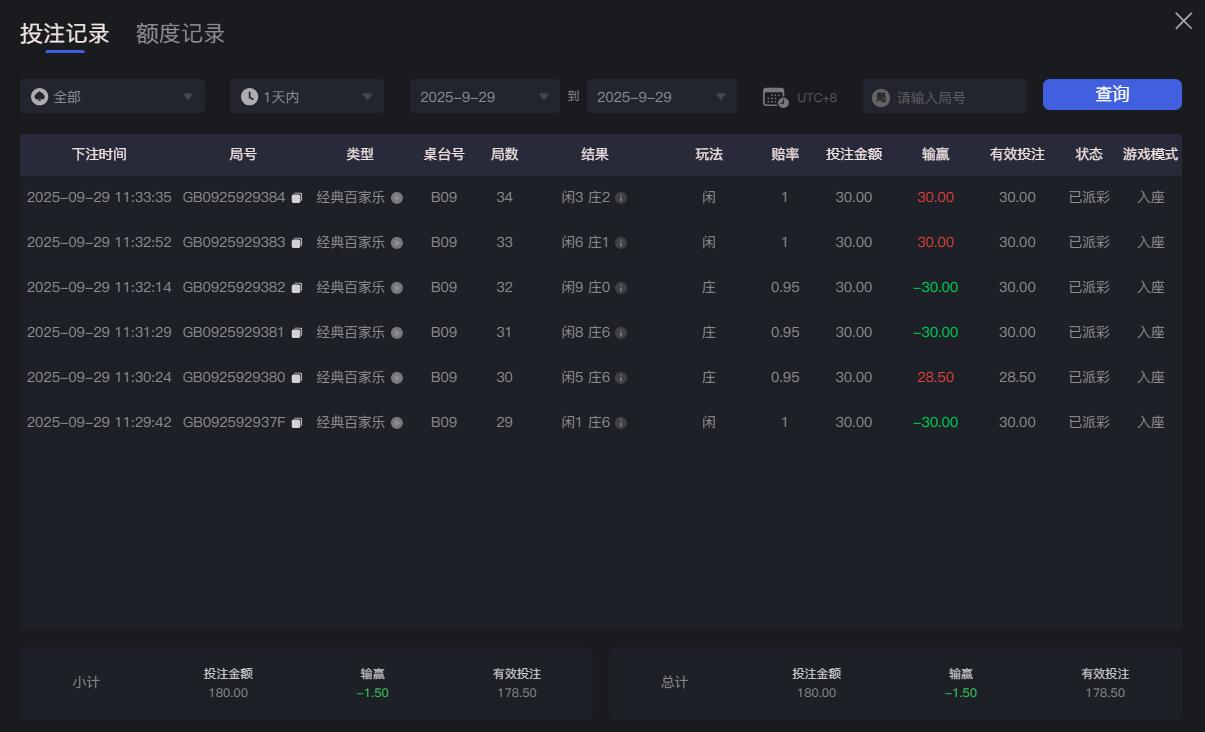
Task: Open the info icon beside result 闲3 庄2
Action: (x=623, y=197)
